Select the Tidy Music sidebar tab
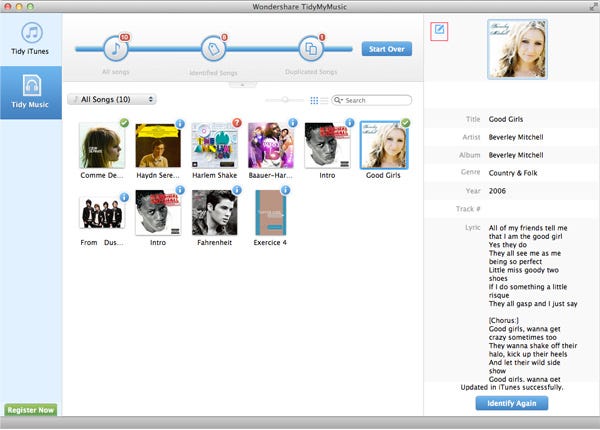The image size is (600, 430). (31, 93)
